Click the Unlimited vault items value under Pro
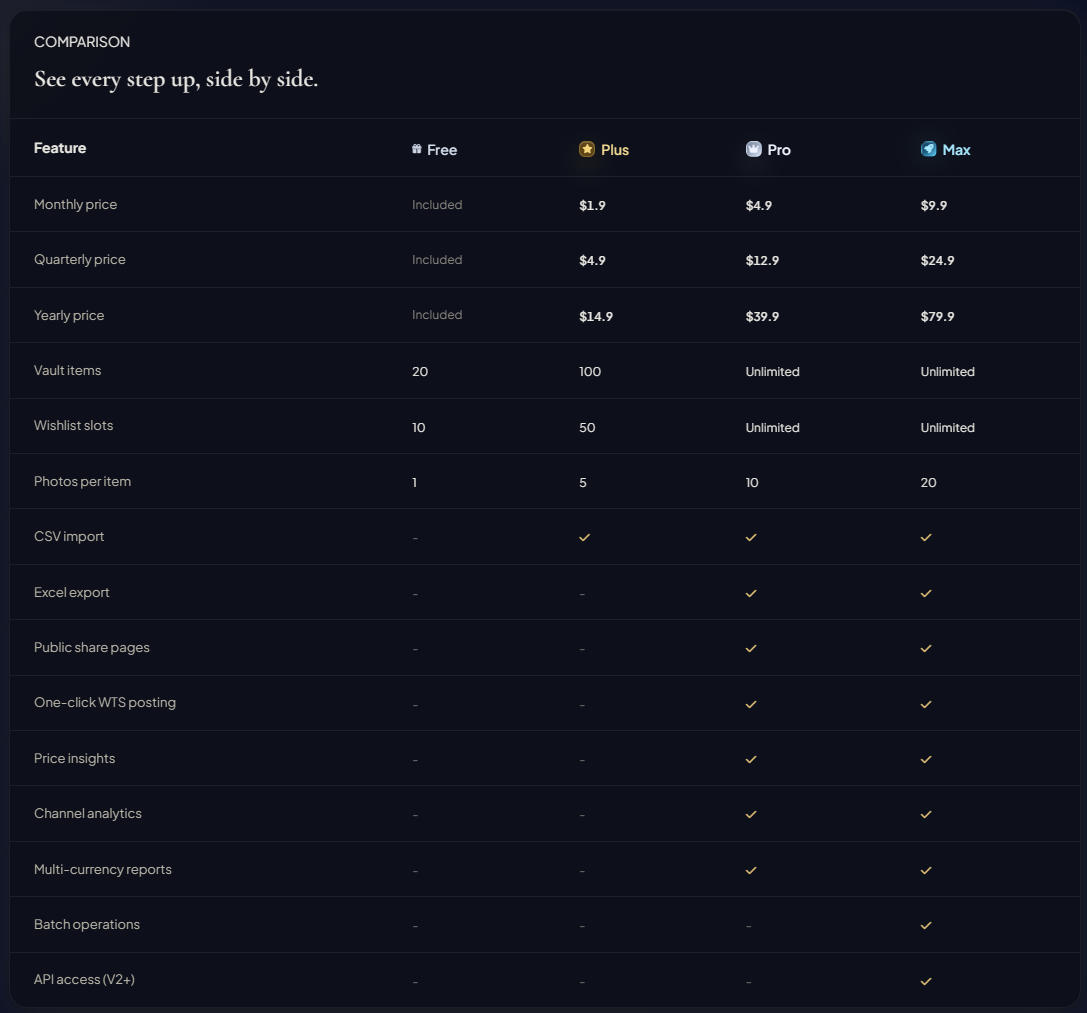The image size is (1087, 1013). pos(772,371)
